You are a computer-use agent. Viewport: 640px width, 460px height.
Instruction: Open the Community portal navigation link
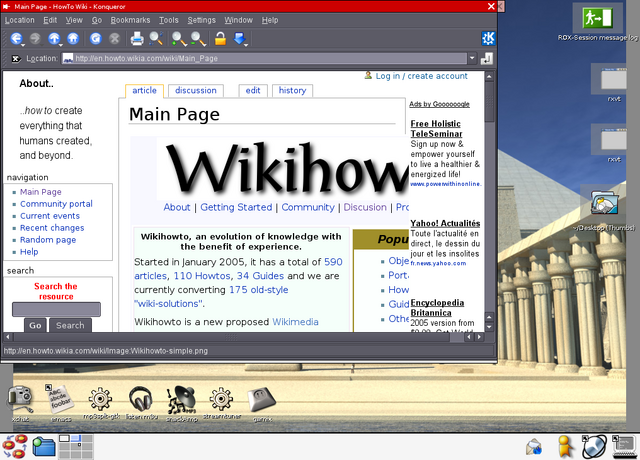click(56, 204)
